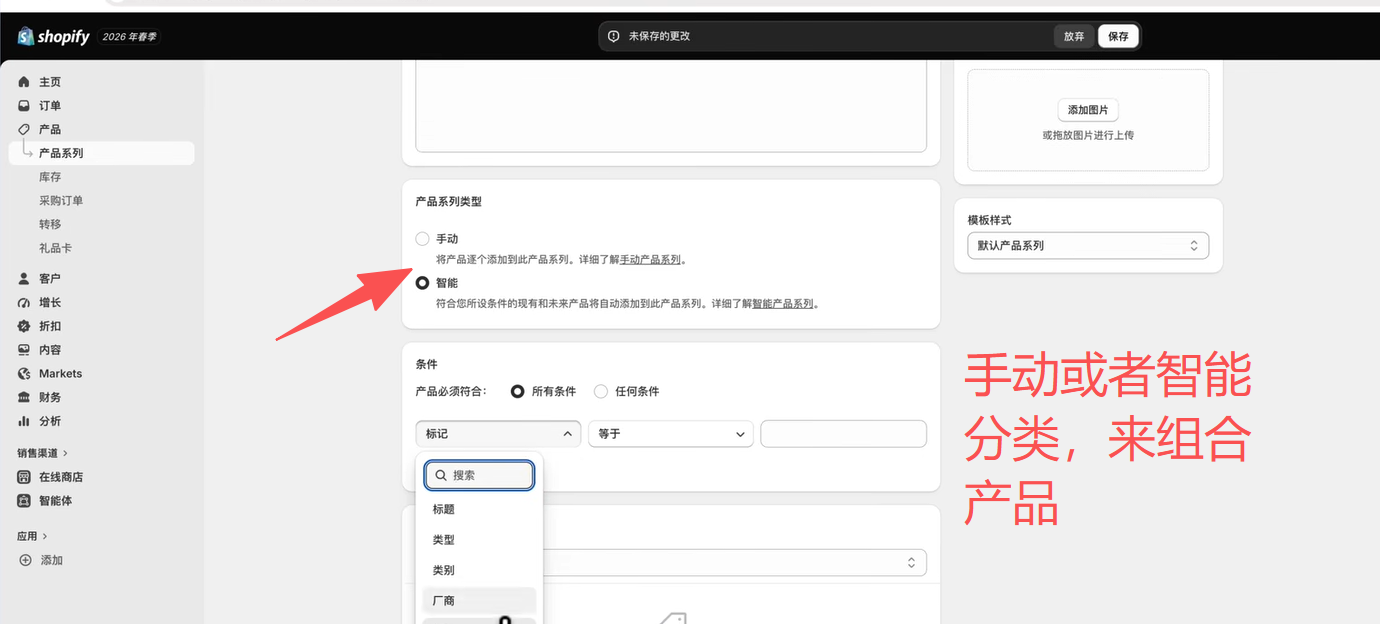
Task: Click the 2026 年春季 edition badge
Action: click(128, 37)
